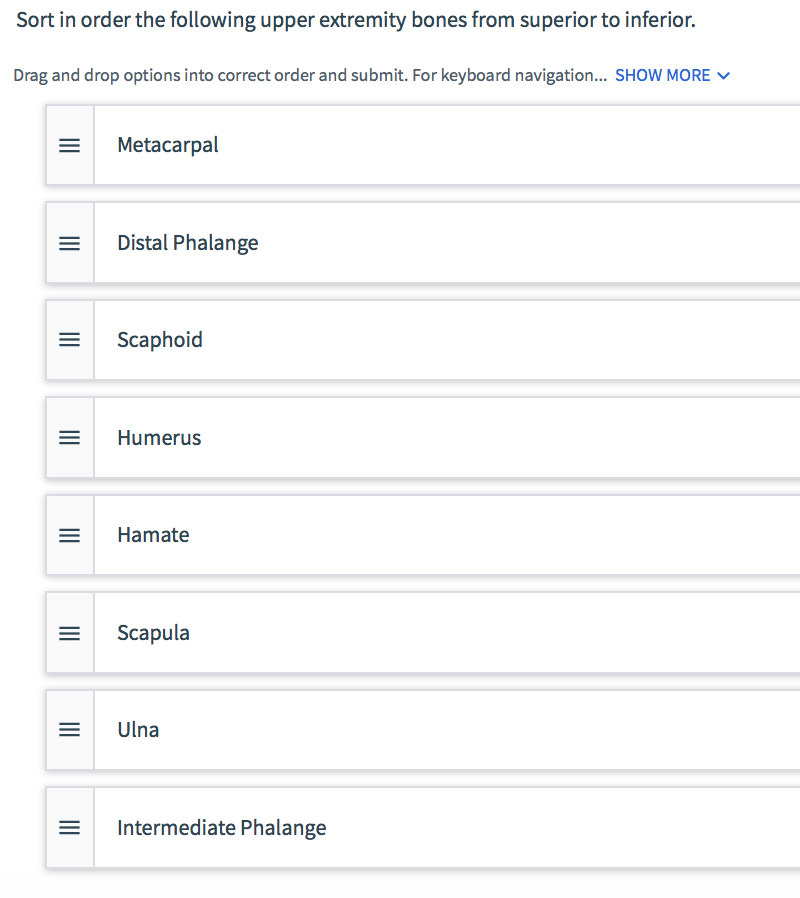Select the Intermediate Phalange option label
Viewport: 800px width, 898px height.
click(221, 828)
